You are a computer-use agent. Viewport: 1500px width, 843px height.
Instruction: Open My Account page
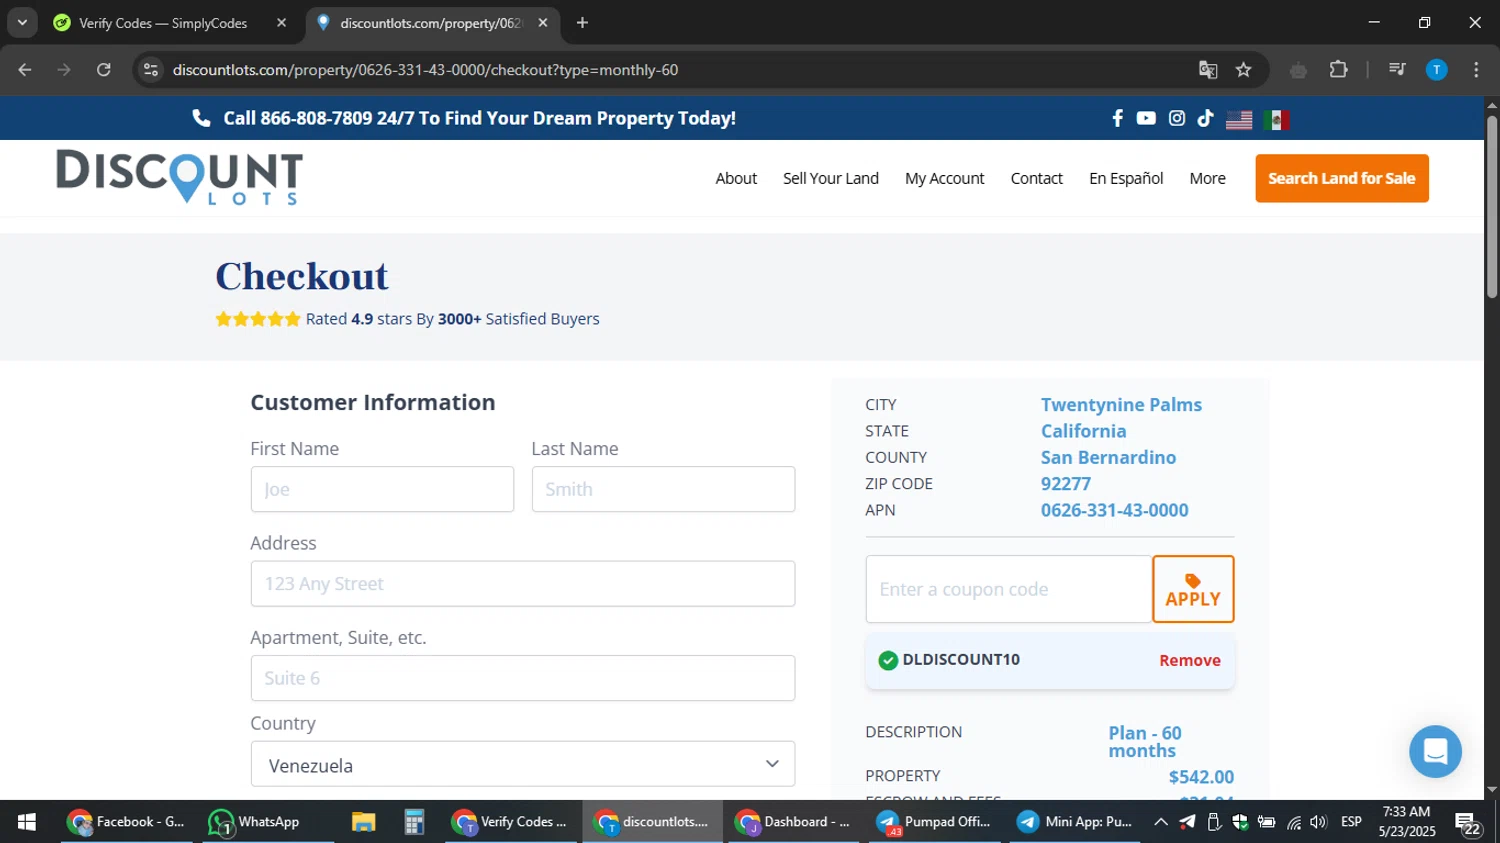point(945,178)
